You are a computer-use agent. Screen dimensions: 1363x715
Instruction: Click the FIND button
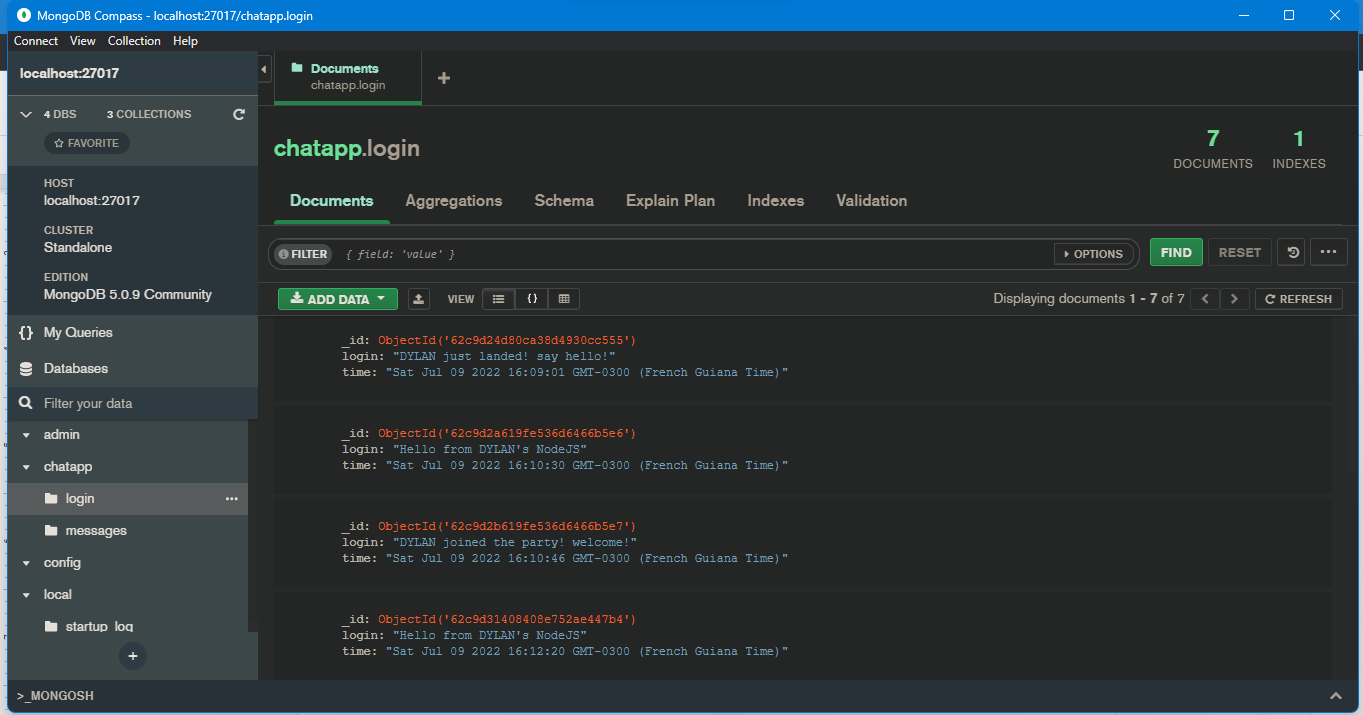tap(1176, 252)
